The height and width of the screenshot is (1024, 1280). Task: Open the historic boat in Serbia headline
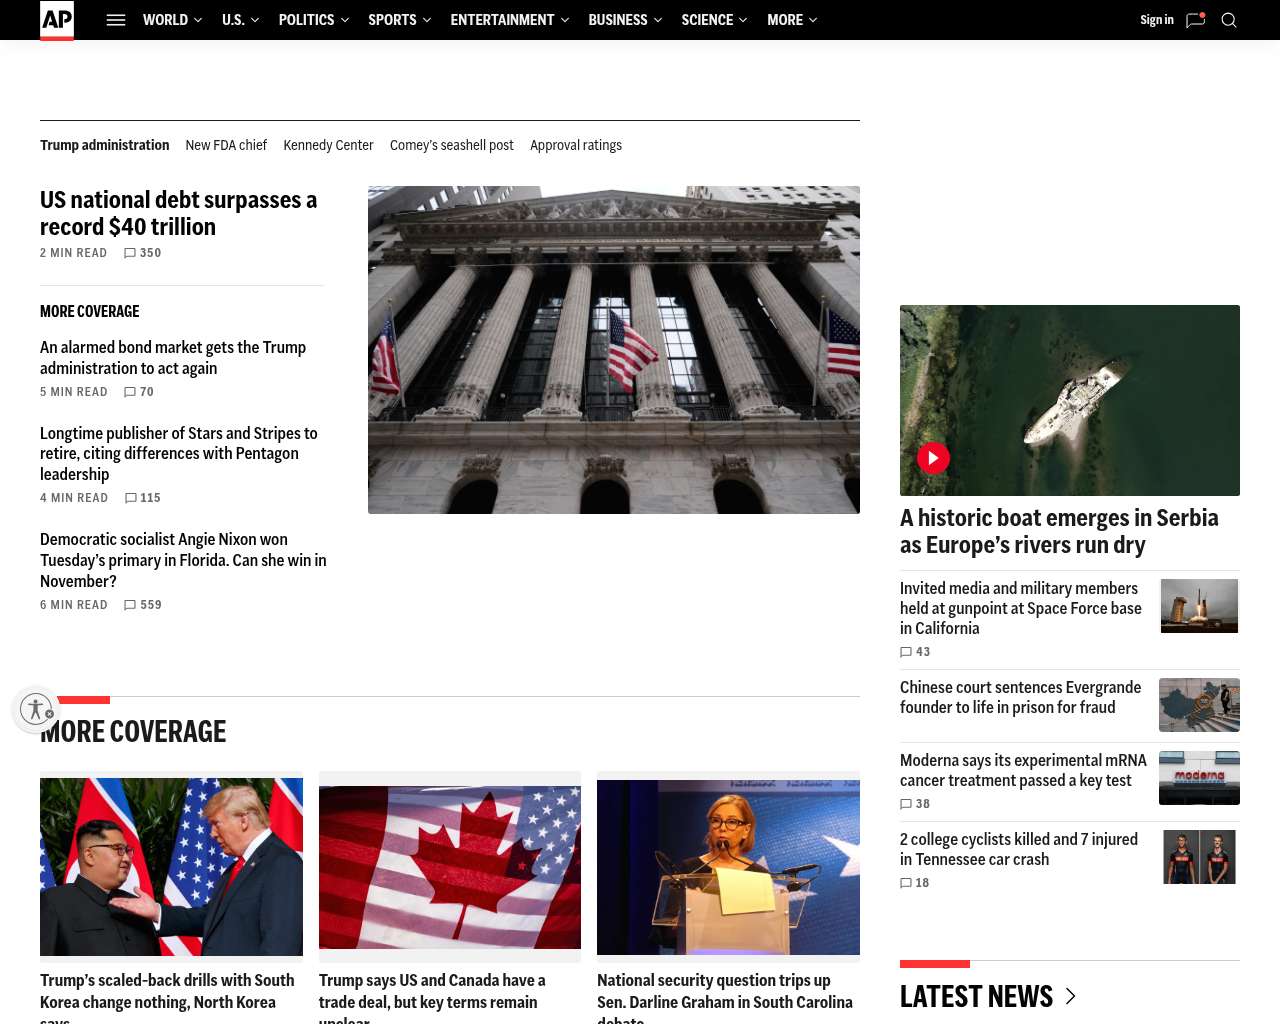(x=1059, y=531)
